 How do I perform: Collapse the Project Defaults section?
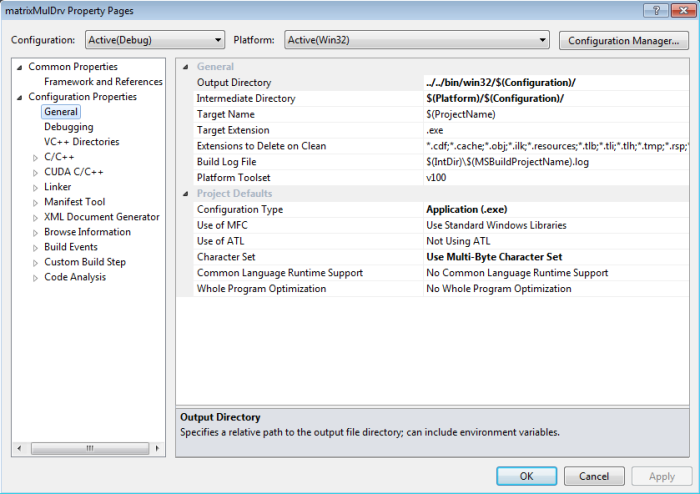pyautogui.click(x=184, y=193)
